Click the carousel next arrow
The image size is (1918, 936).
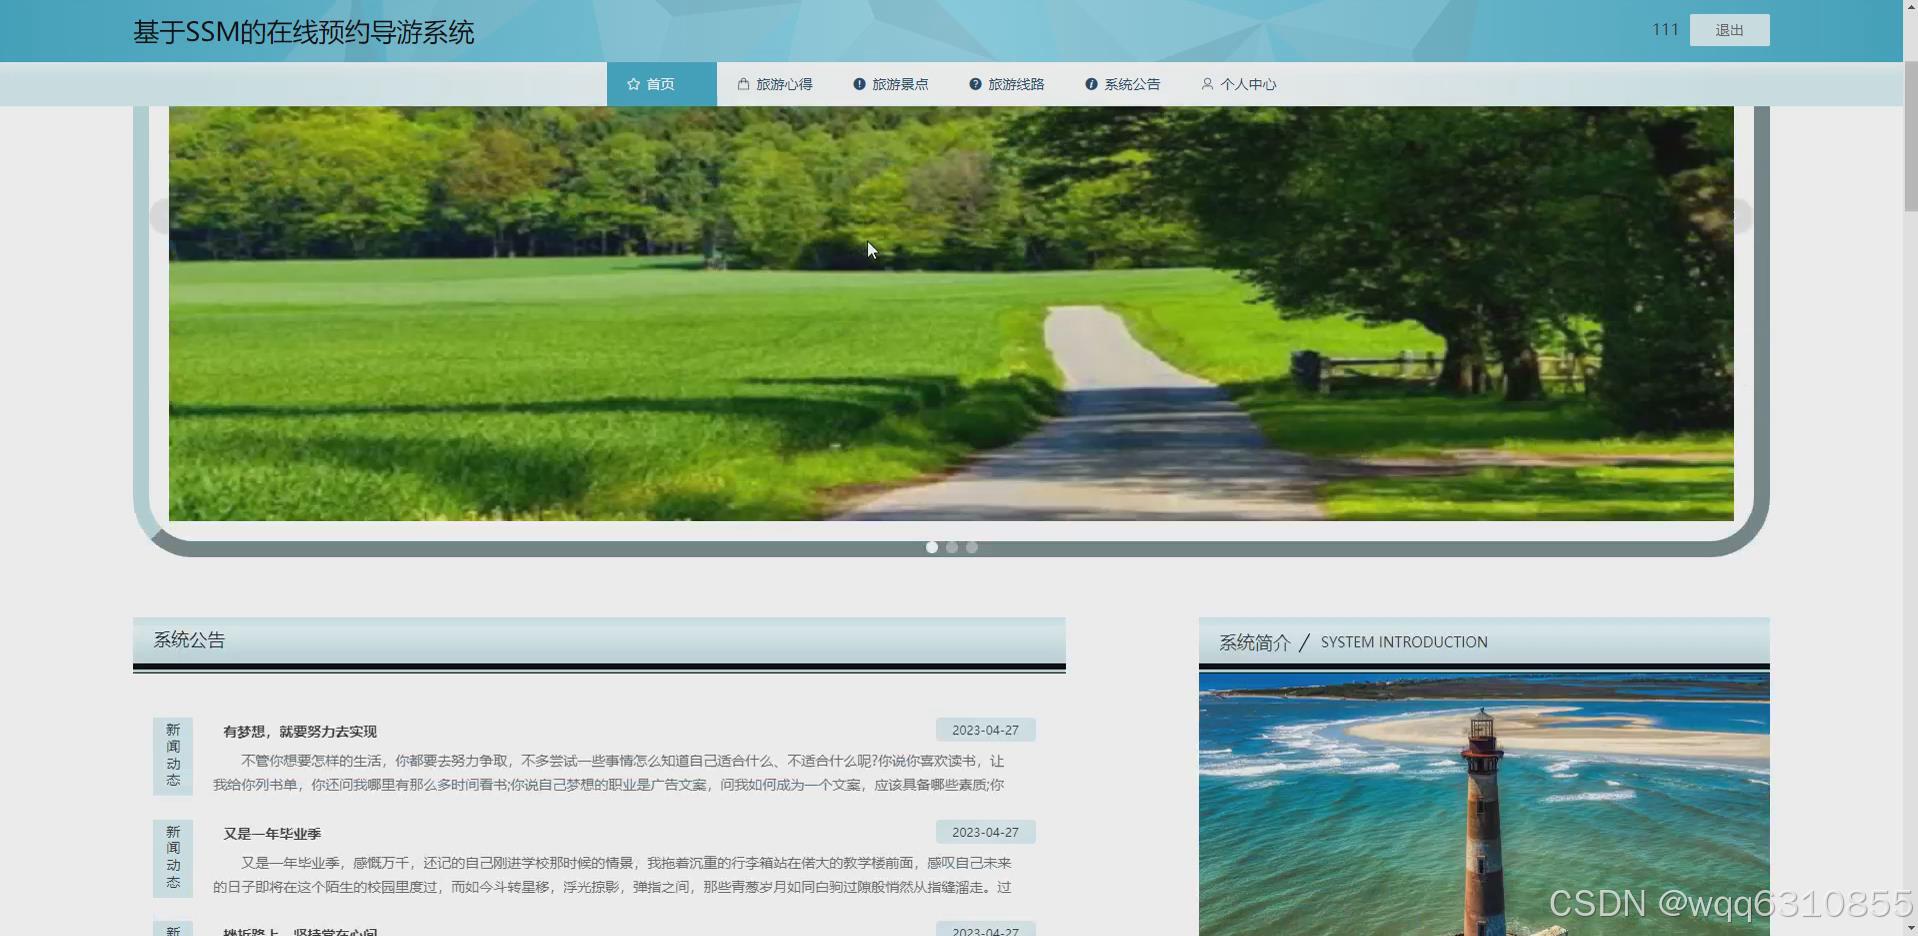tap(1742, 216)
